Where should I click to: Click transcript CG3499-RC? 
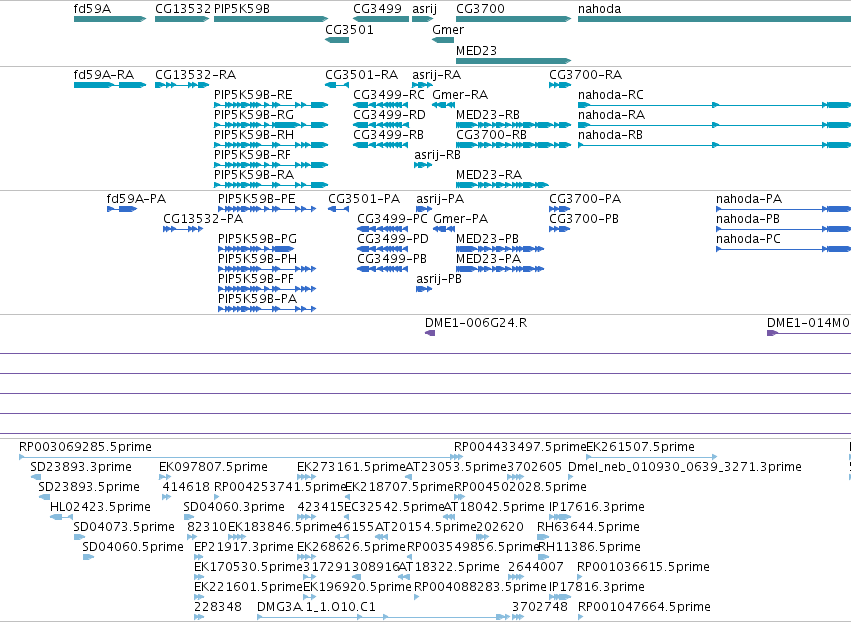pos(389,94)
